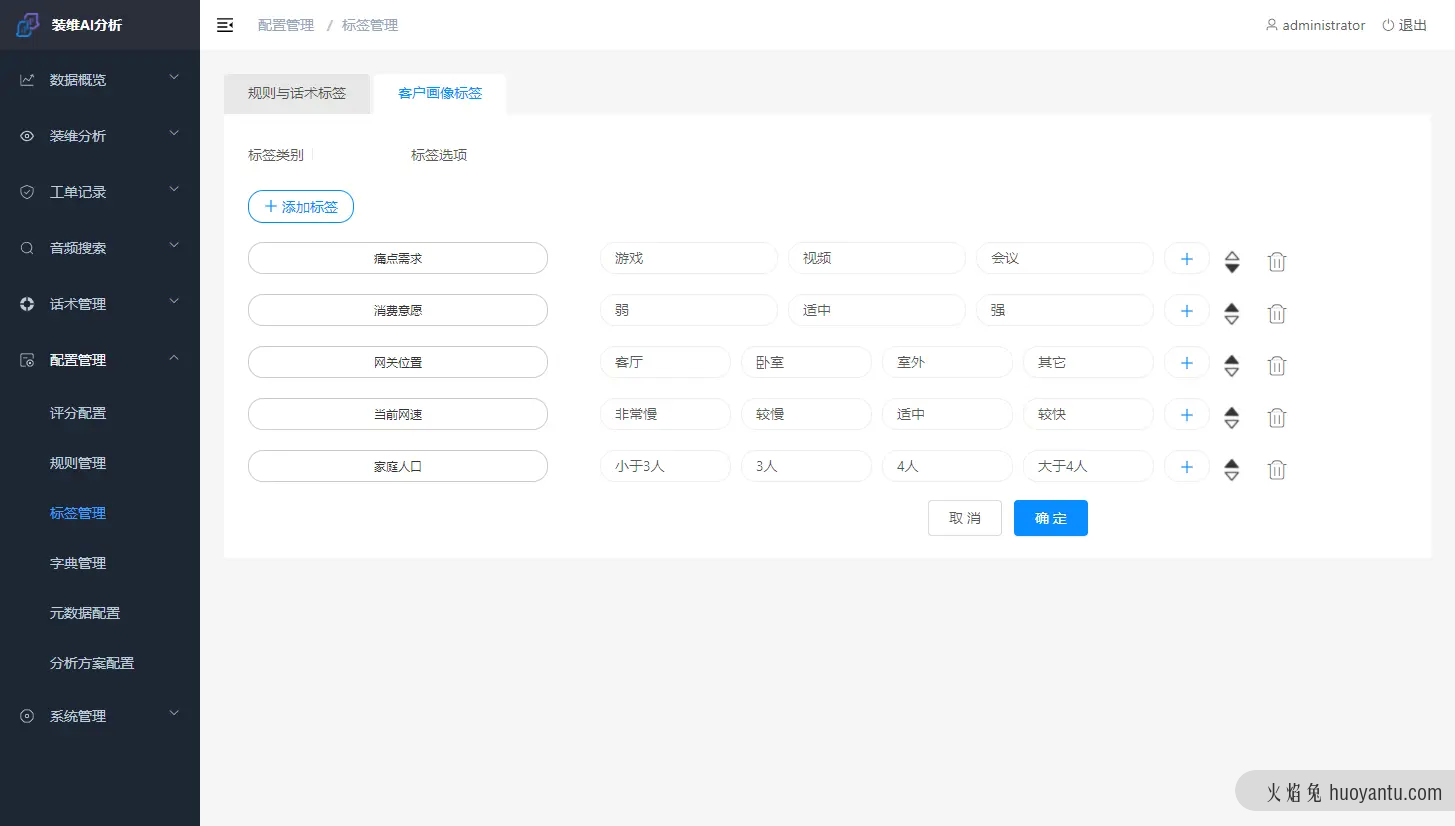Add an option to 当前网速 row
This screenshot has width=1455, height=826.
tap(1187, 414)
